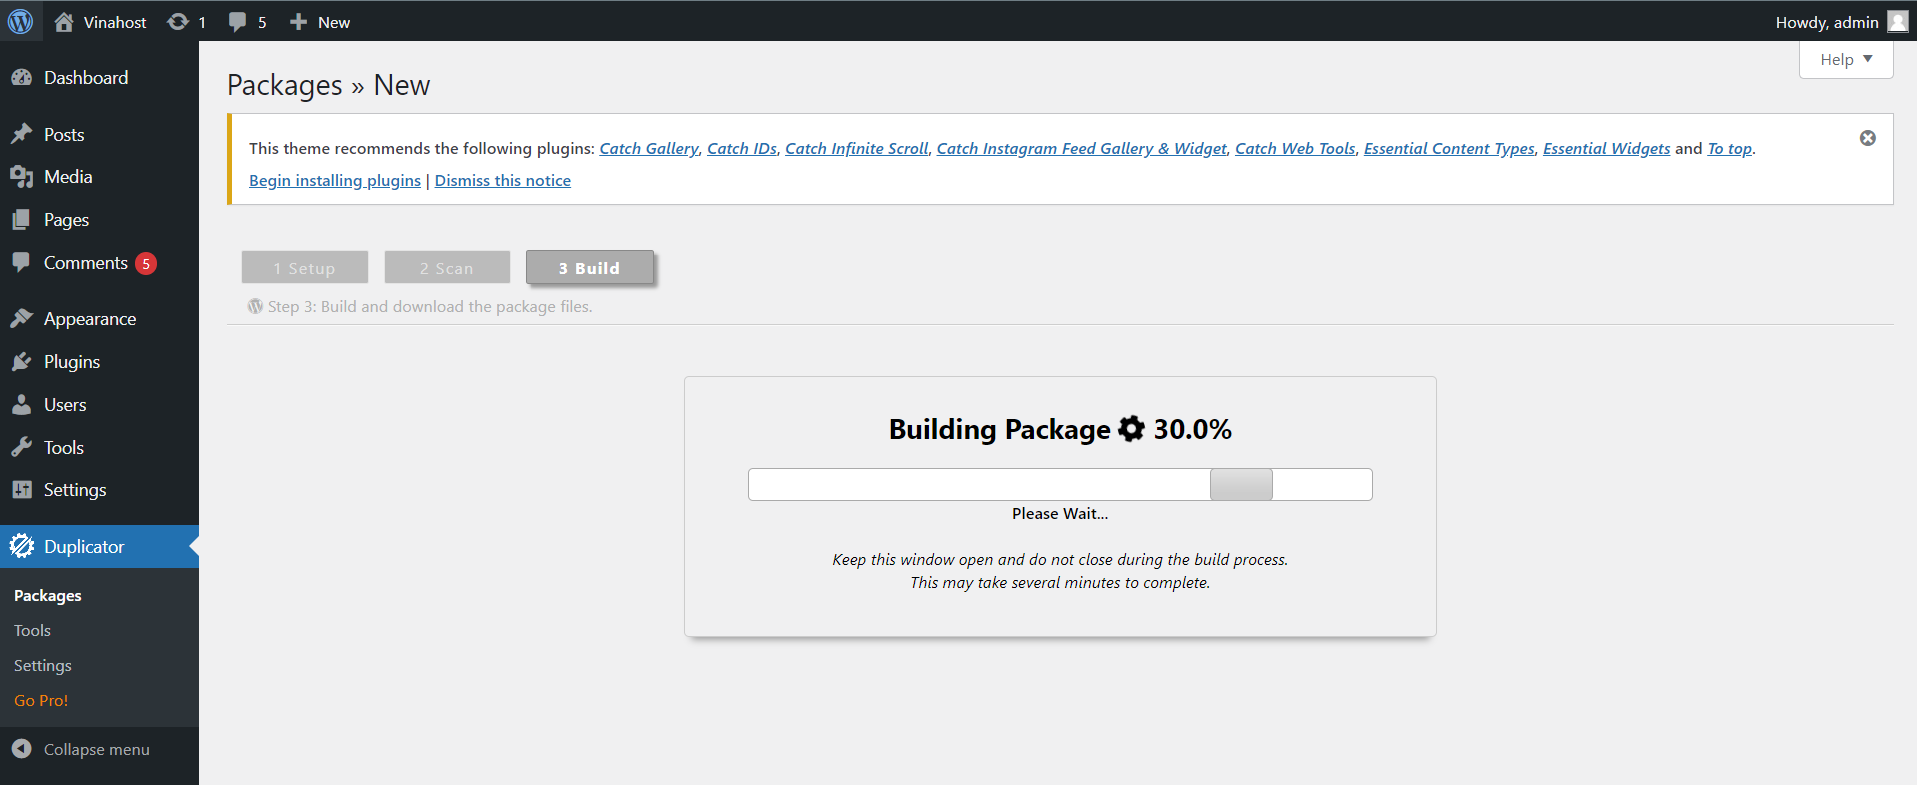Viewport: 1917px width, 785px height.
Task: Click the updates icon in admin bar
Action: coord(178,22)
